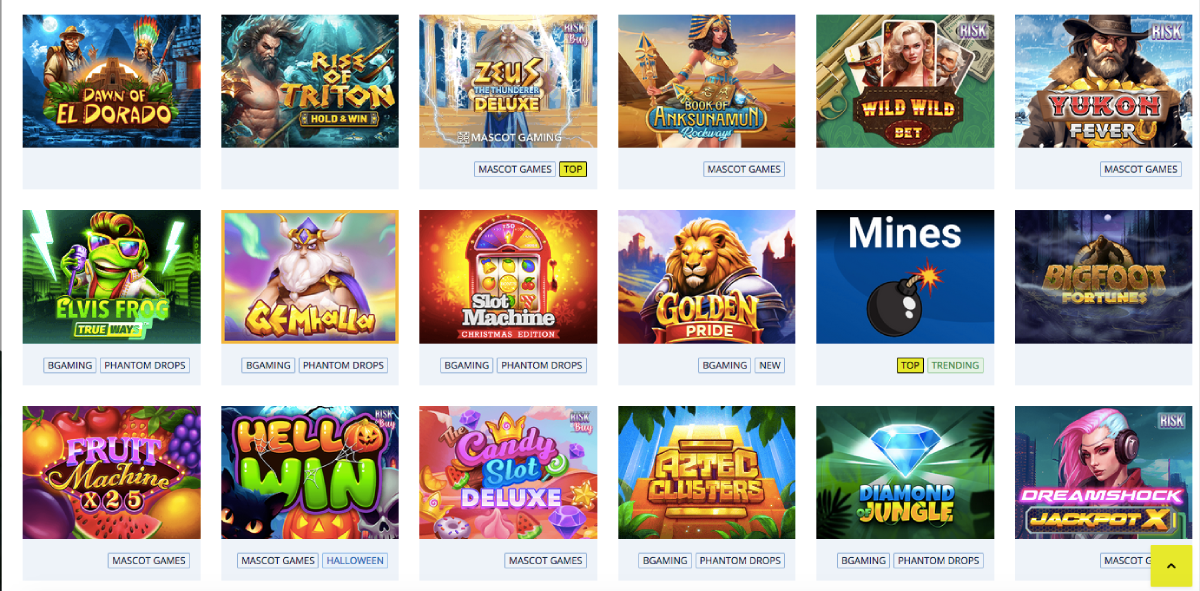Image resolution: width=1200 pixels, height=591 pixels.
Task: Launch the Mines game with bomb icon
Action: [905, 277]
